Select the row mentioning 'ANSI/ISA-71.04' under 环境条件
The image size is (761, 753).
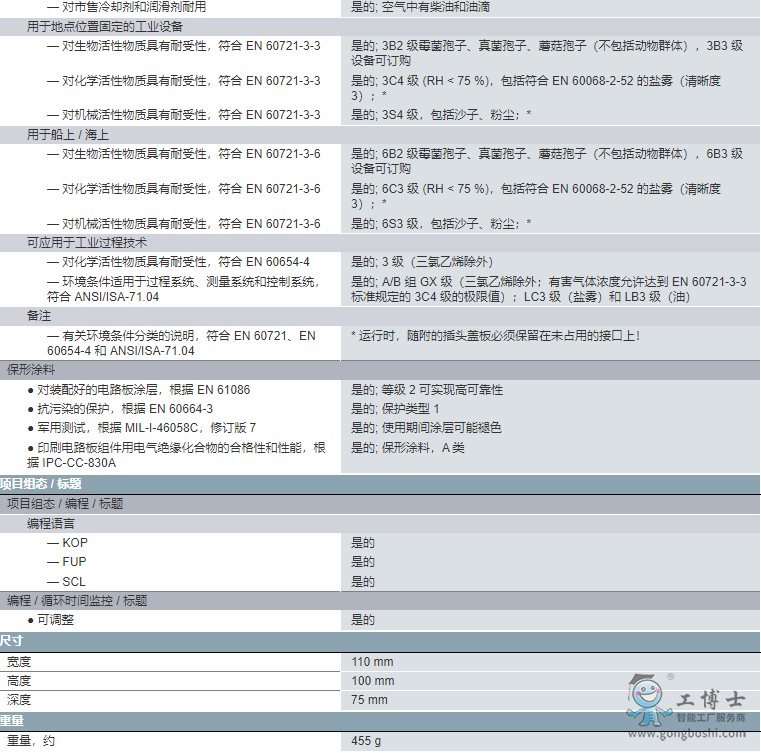[x=184, y=289]
